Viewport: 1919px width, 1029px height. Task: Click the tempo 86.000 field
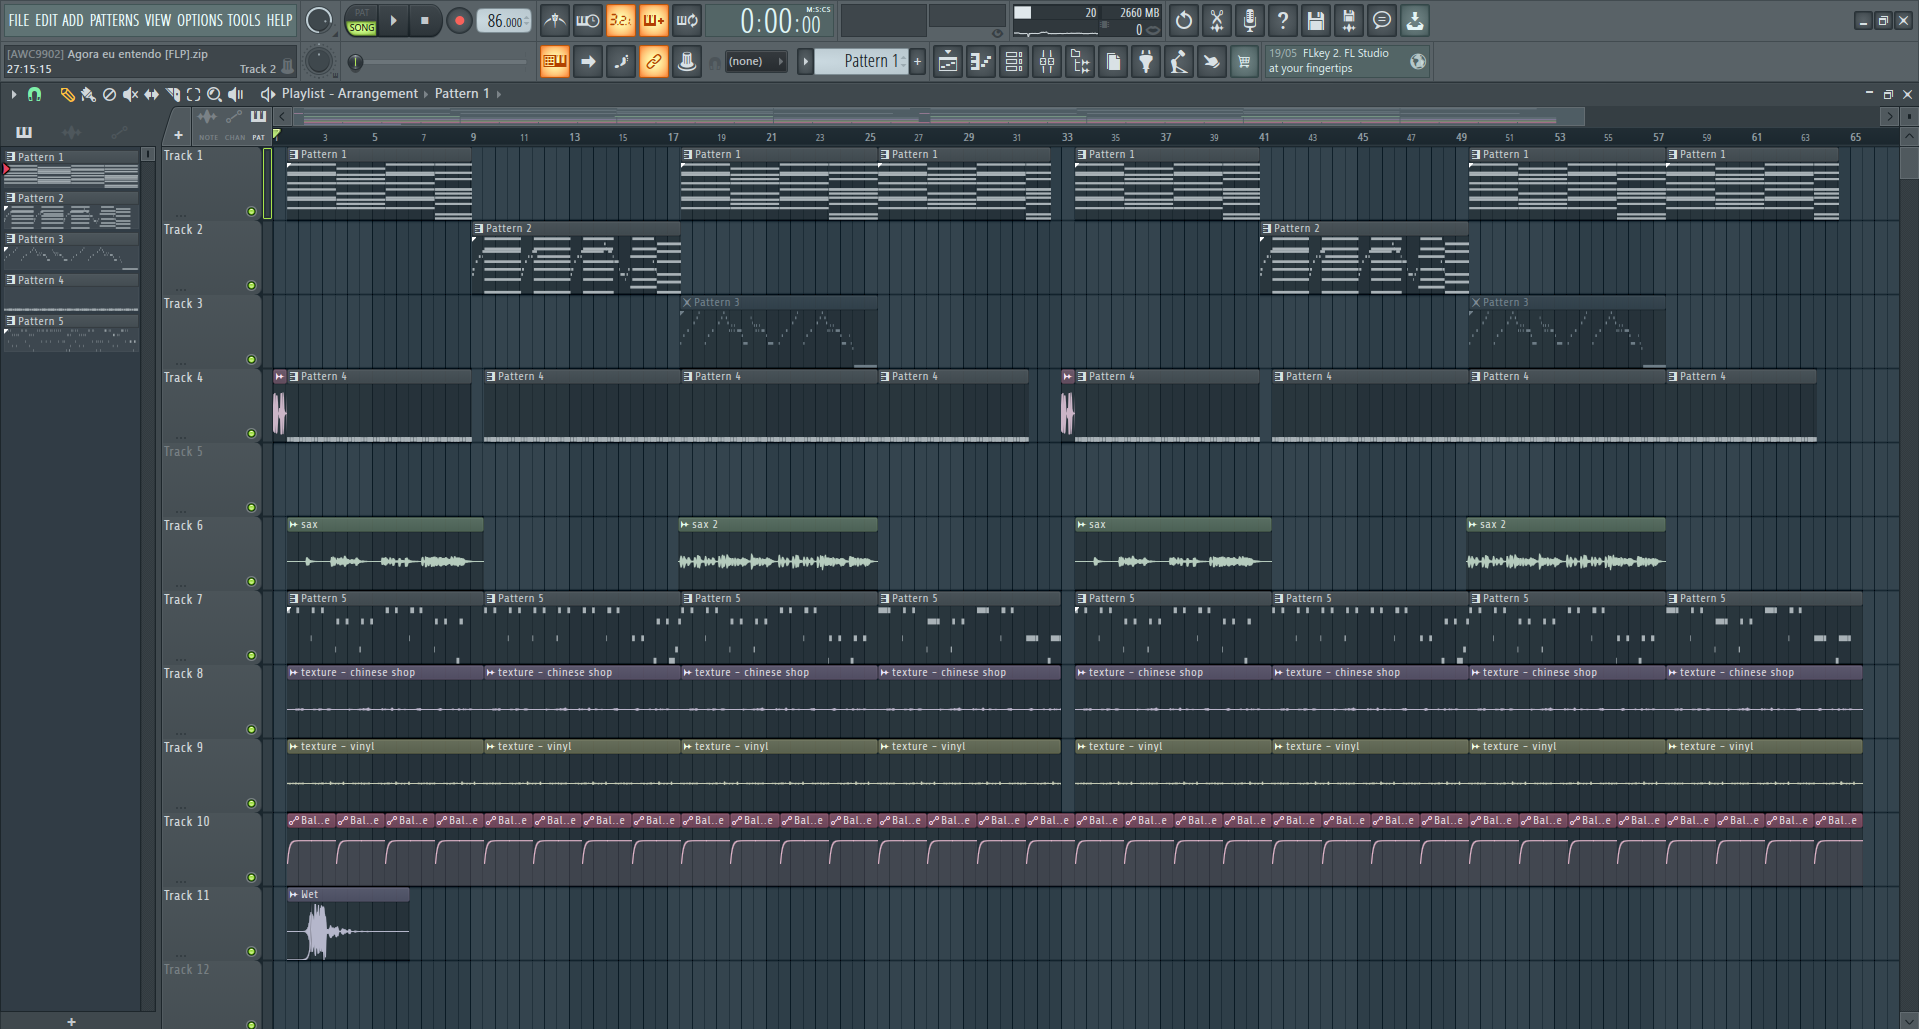coord(506,21)
